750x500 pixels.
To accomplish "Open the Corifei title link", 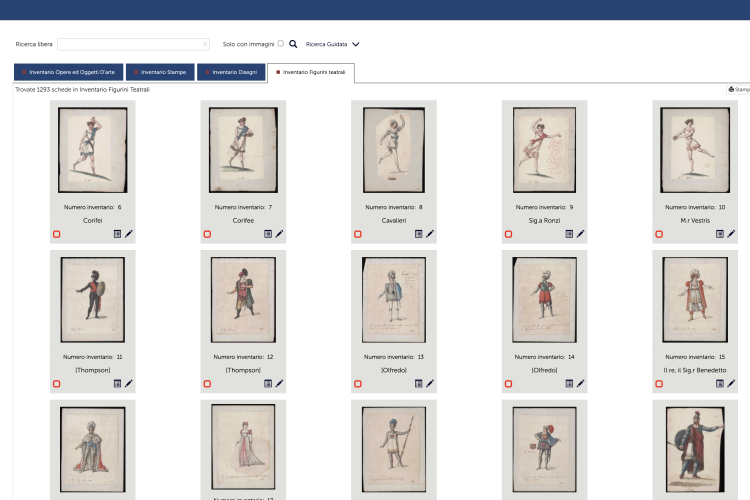I will point(93,221).
